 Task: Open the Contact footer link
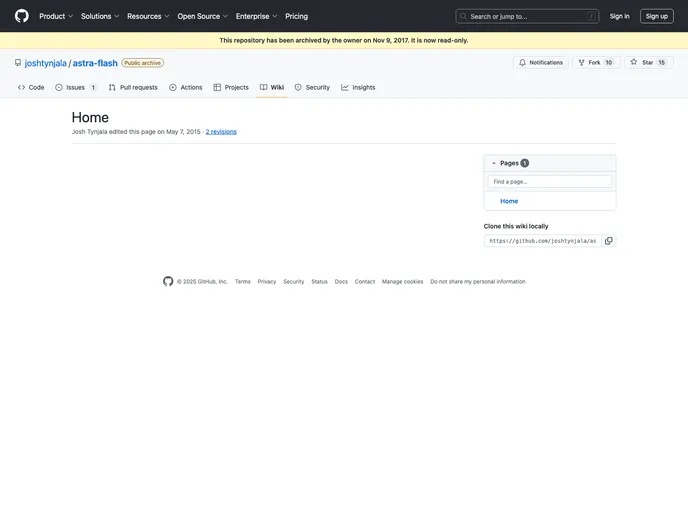pos(365,282)
